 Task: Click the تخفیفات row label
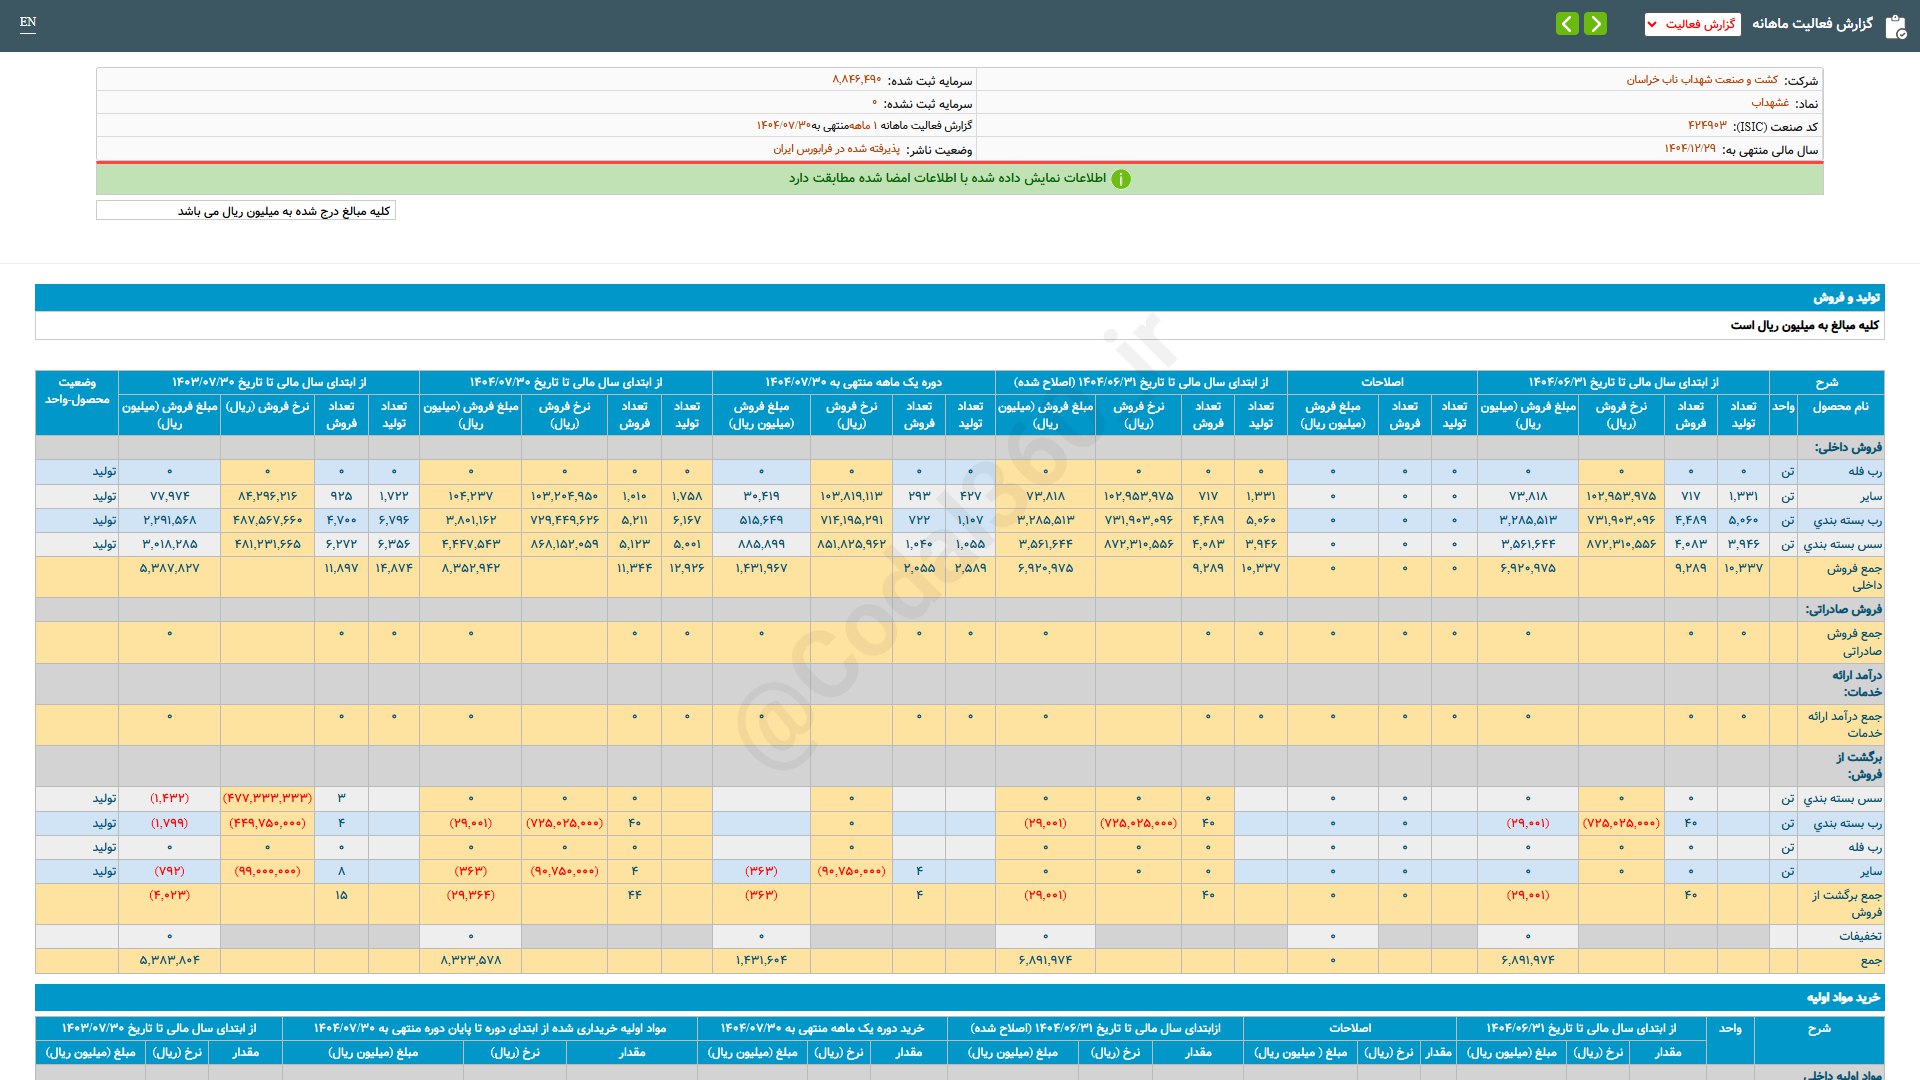[1859, 936]
